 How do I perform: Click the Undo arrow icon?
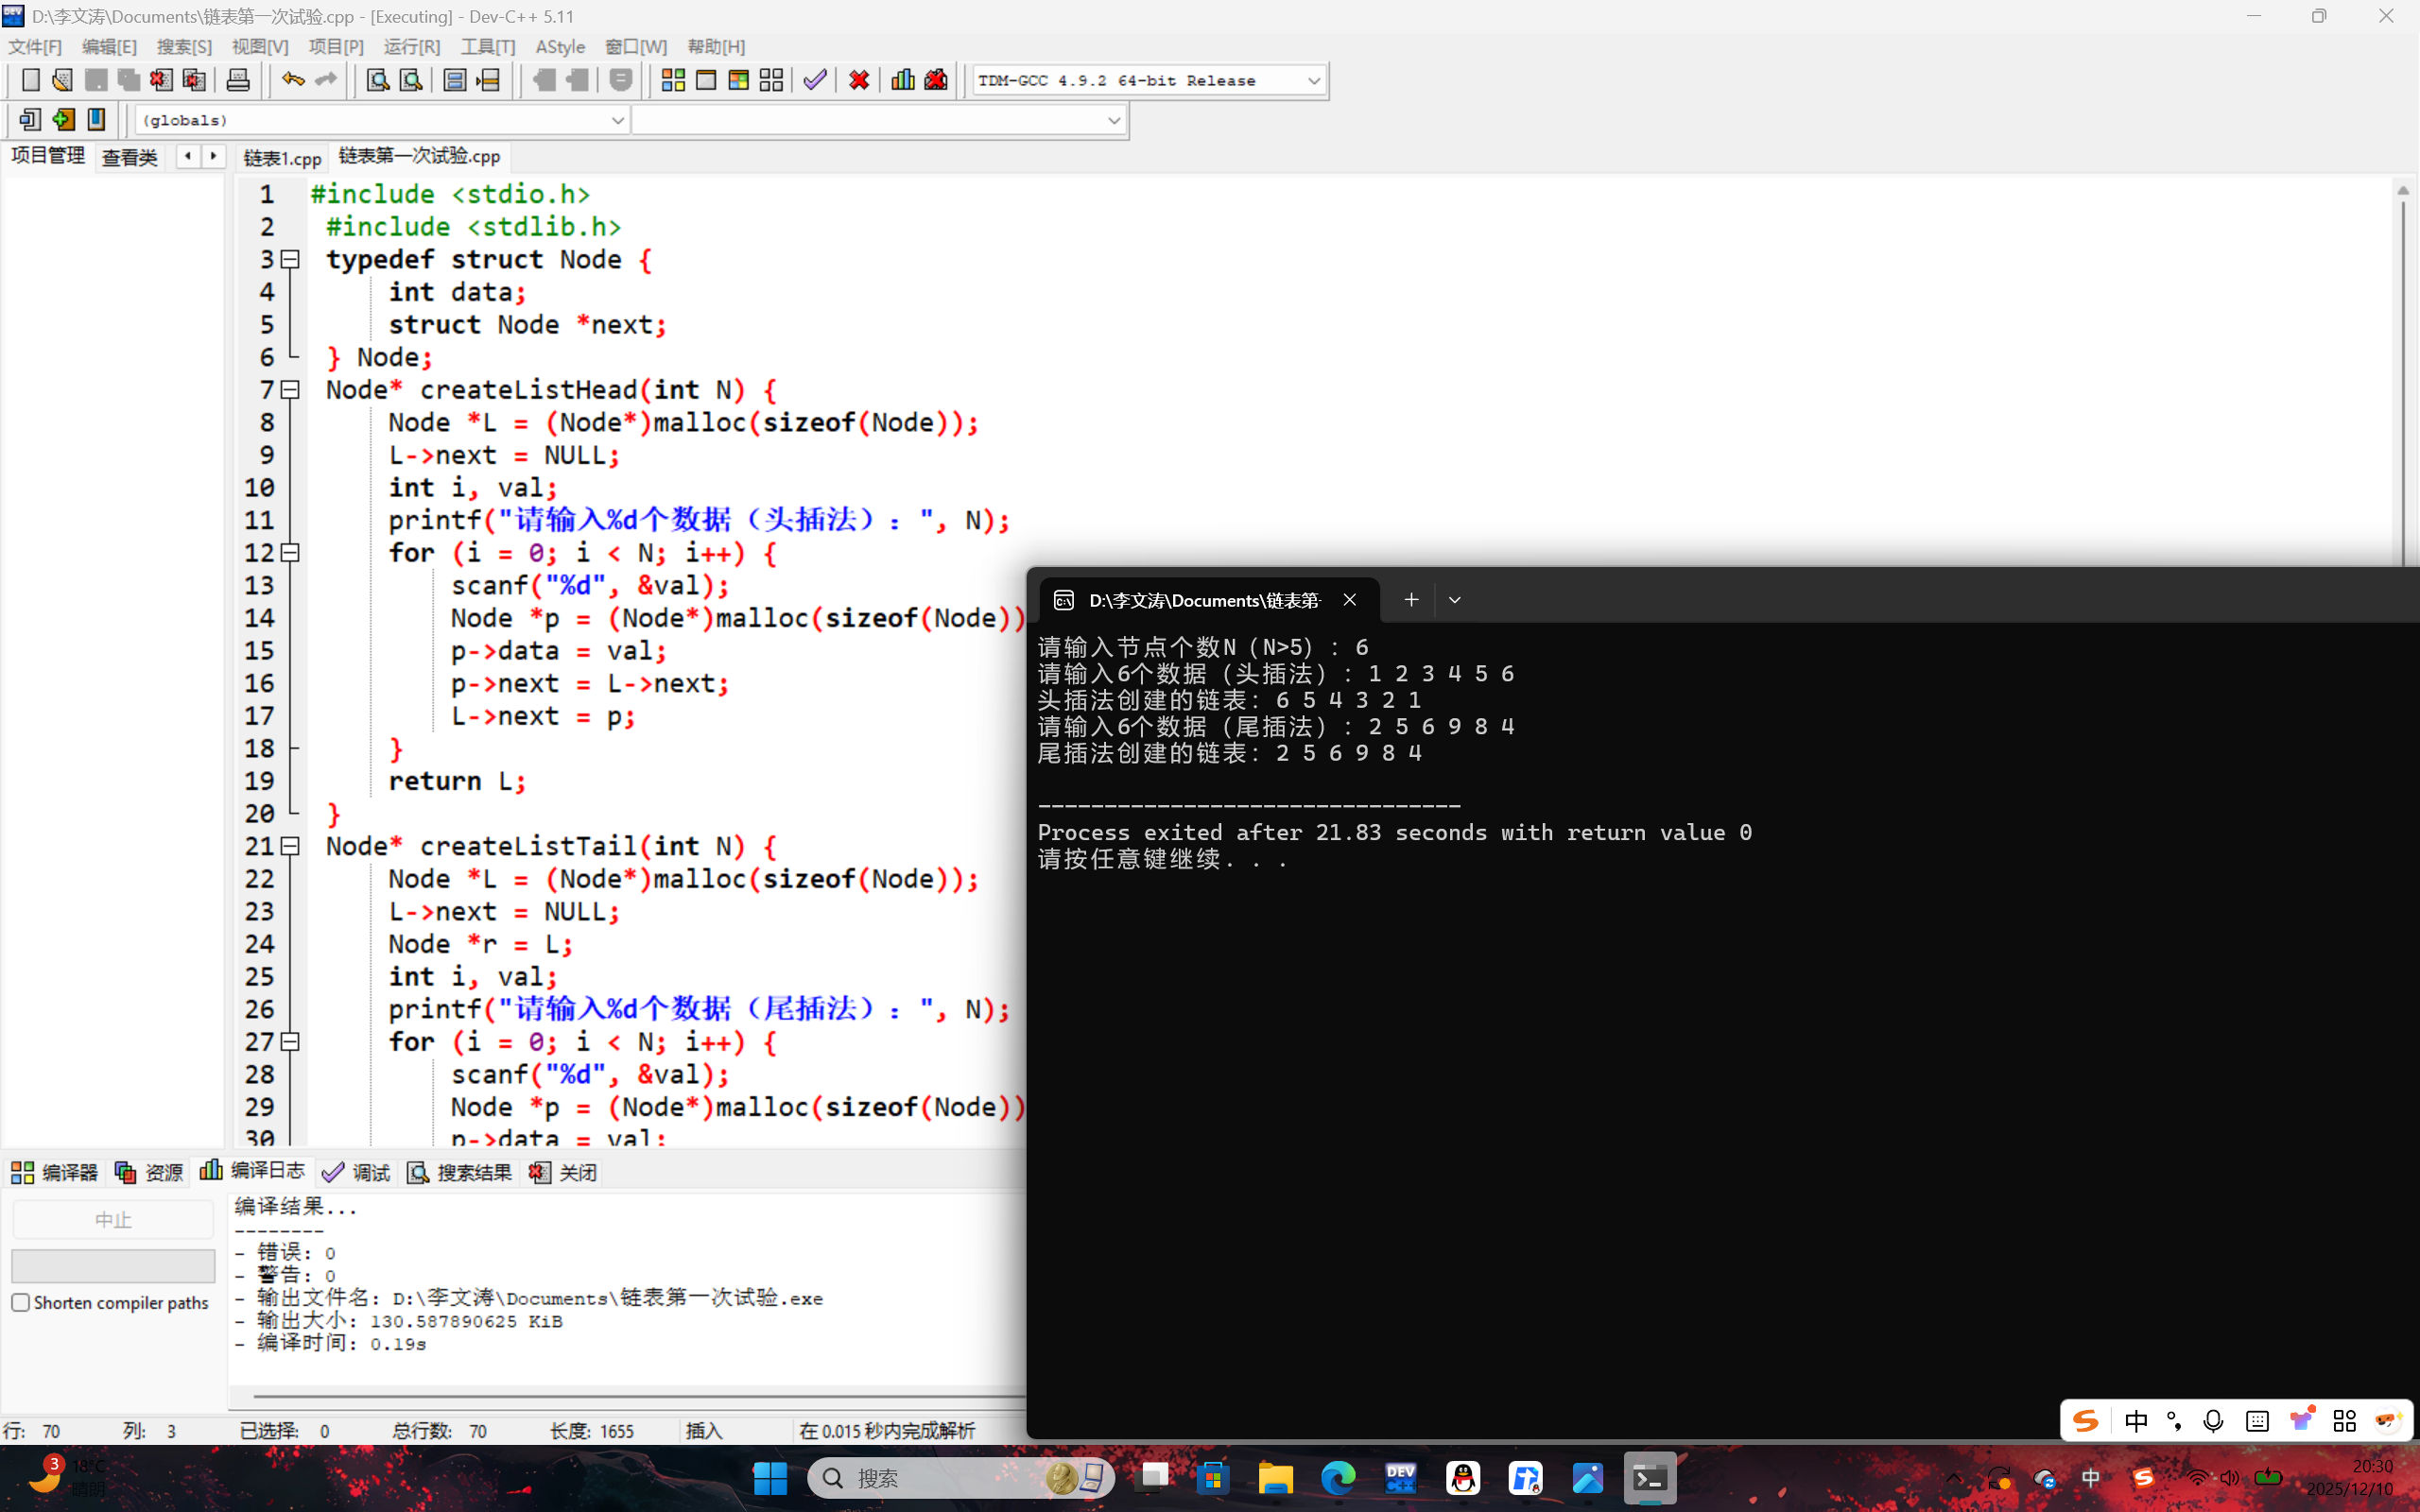pyautogui.click(x=292, y=80)
